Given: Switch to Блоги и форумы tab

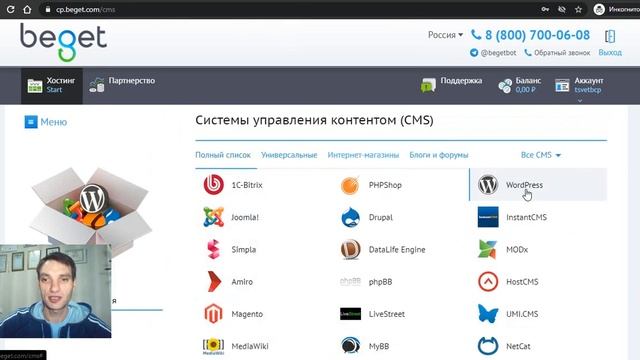Looking at the screenshot, I should [x=439, y=155].
